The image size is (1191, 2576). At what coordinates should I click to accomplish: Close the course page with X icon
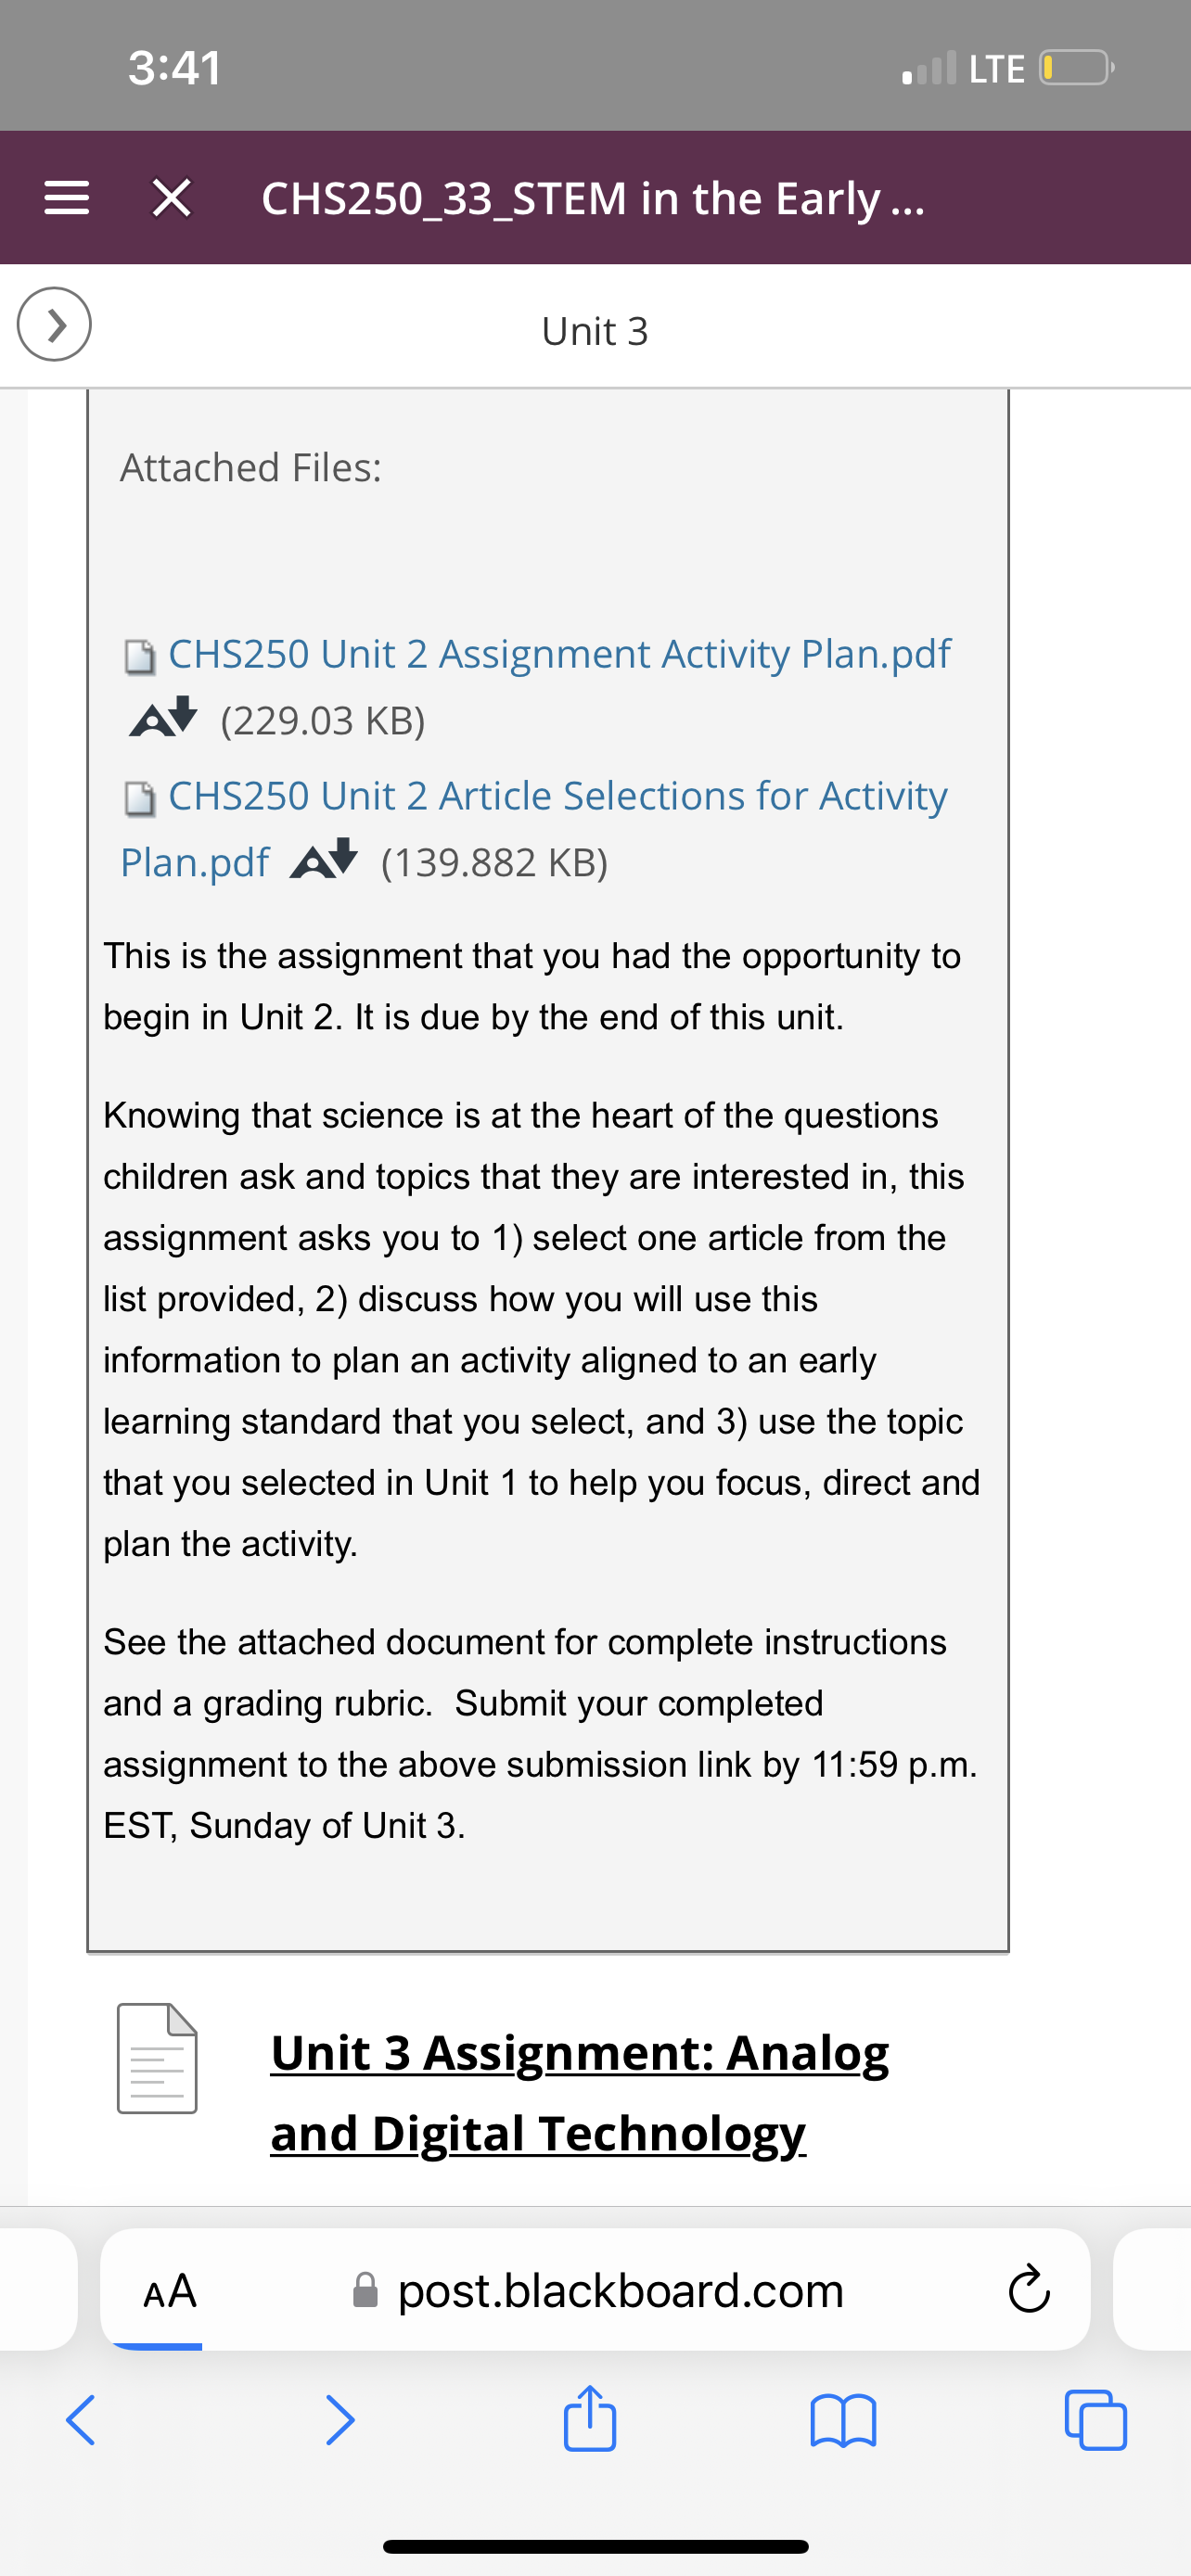click(x=172, y=198)
